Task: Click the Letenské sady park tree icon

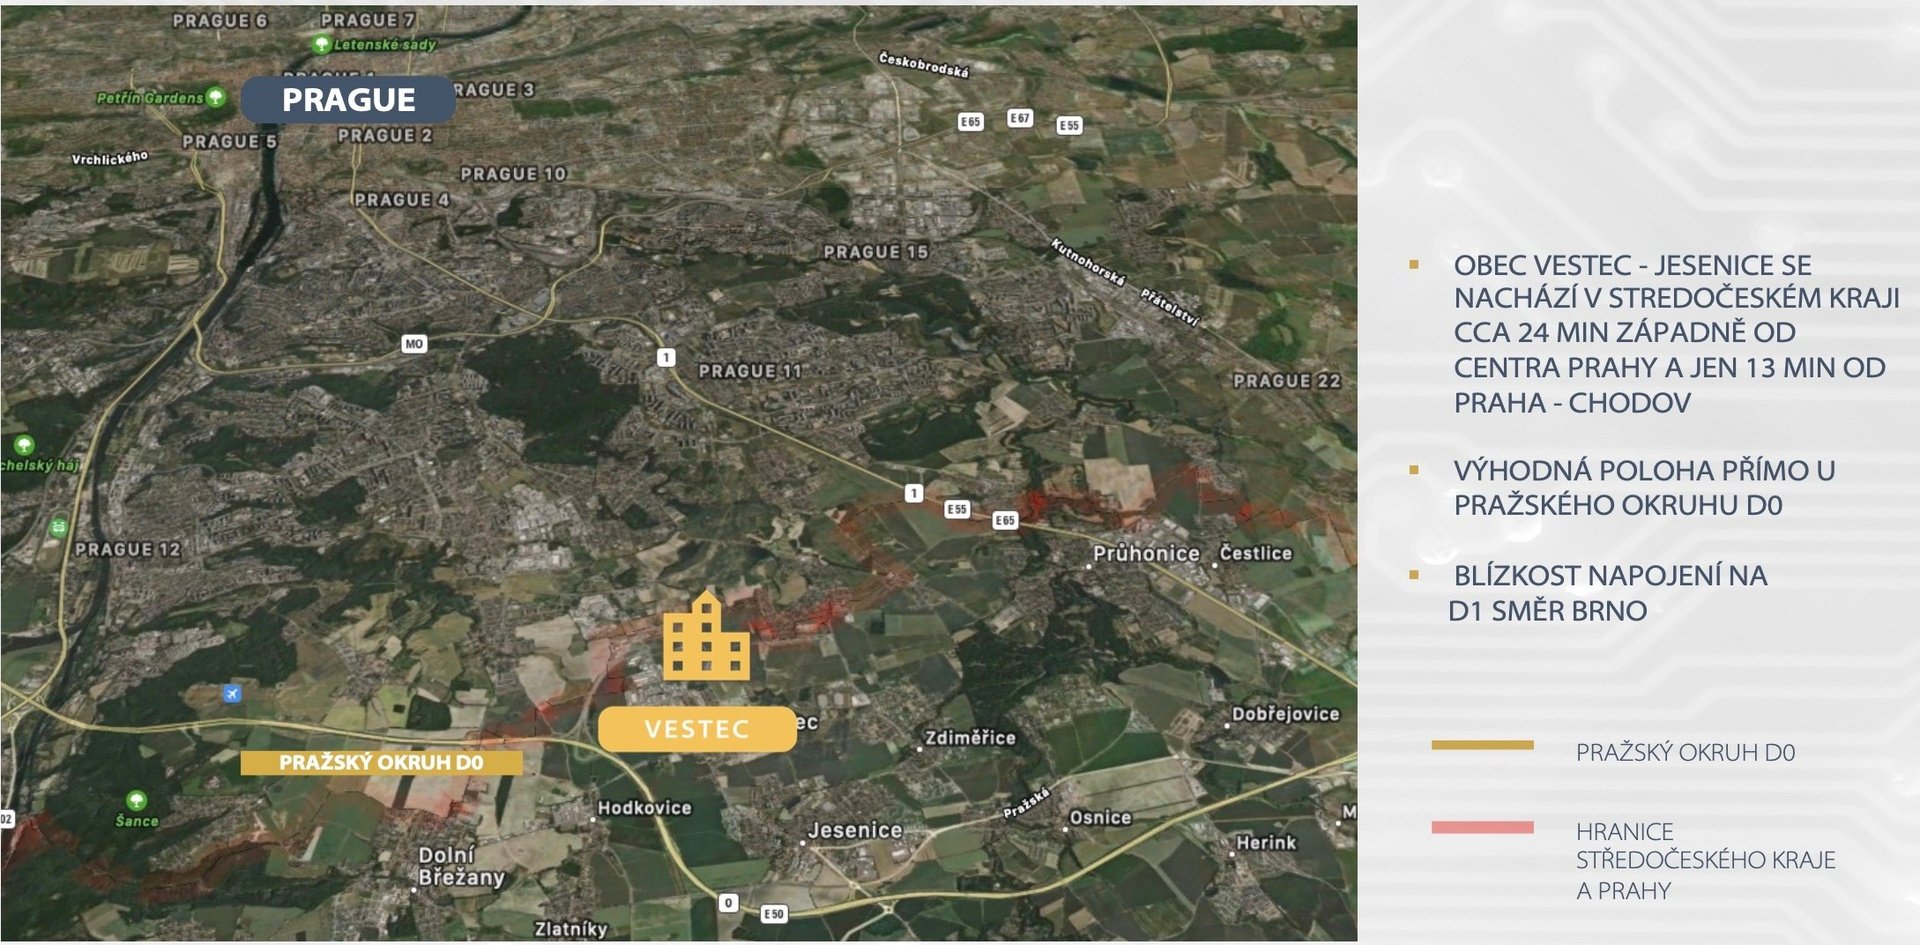Action: (321, 44)
